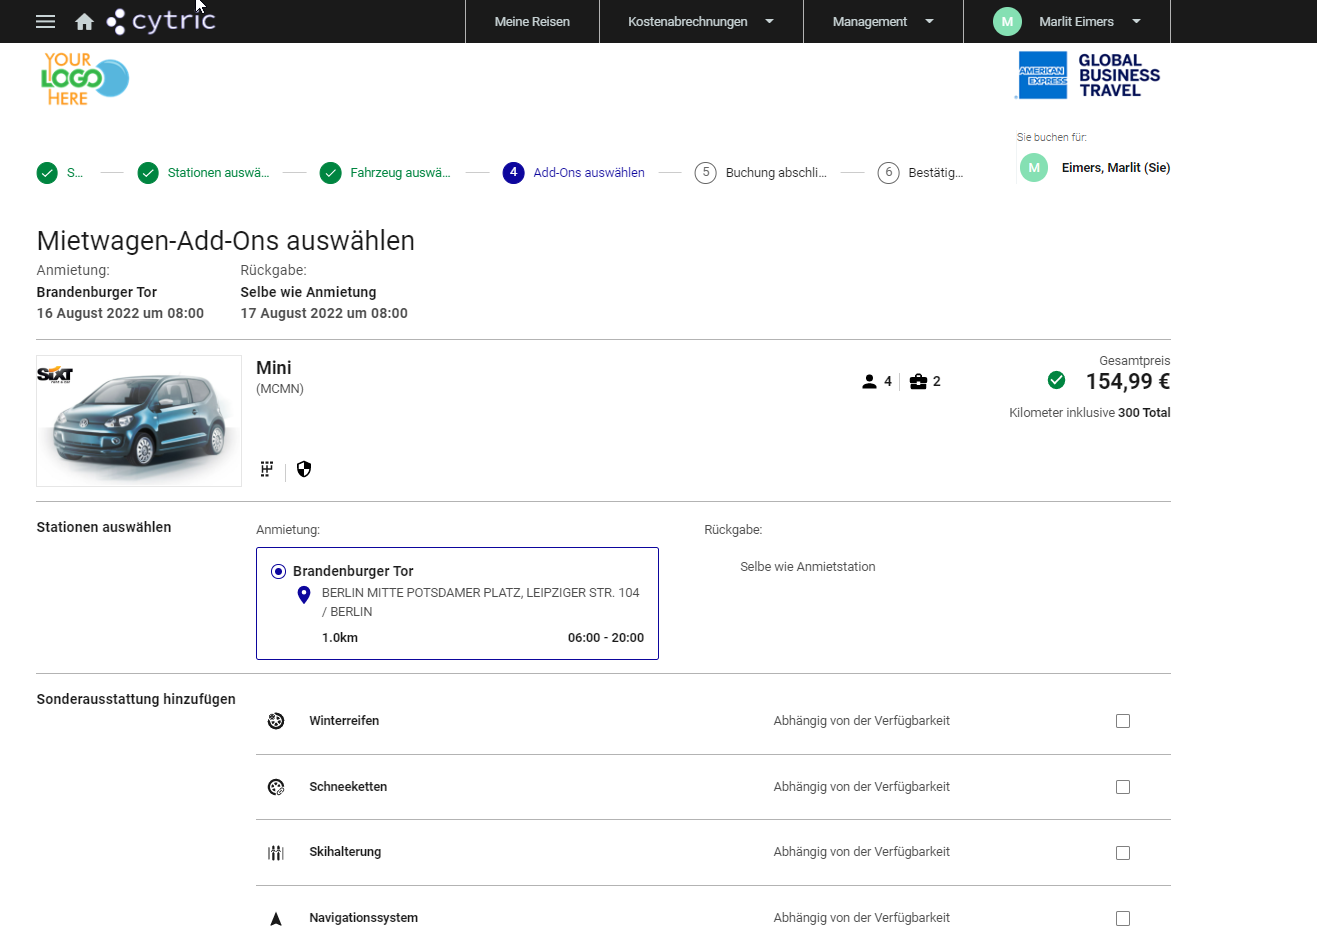Click the Winterreifen tire icon
The width and height of the screenshot is (1317, 928).
pyautogui.click(x=276, y=721)
